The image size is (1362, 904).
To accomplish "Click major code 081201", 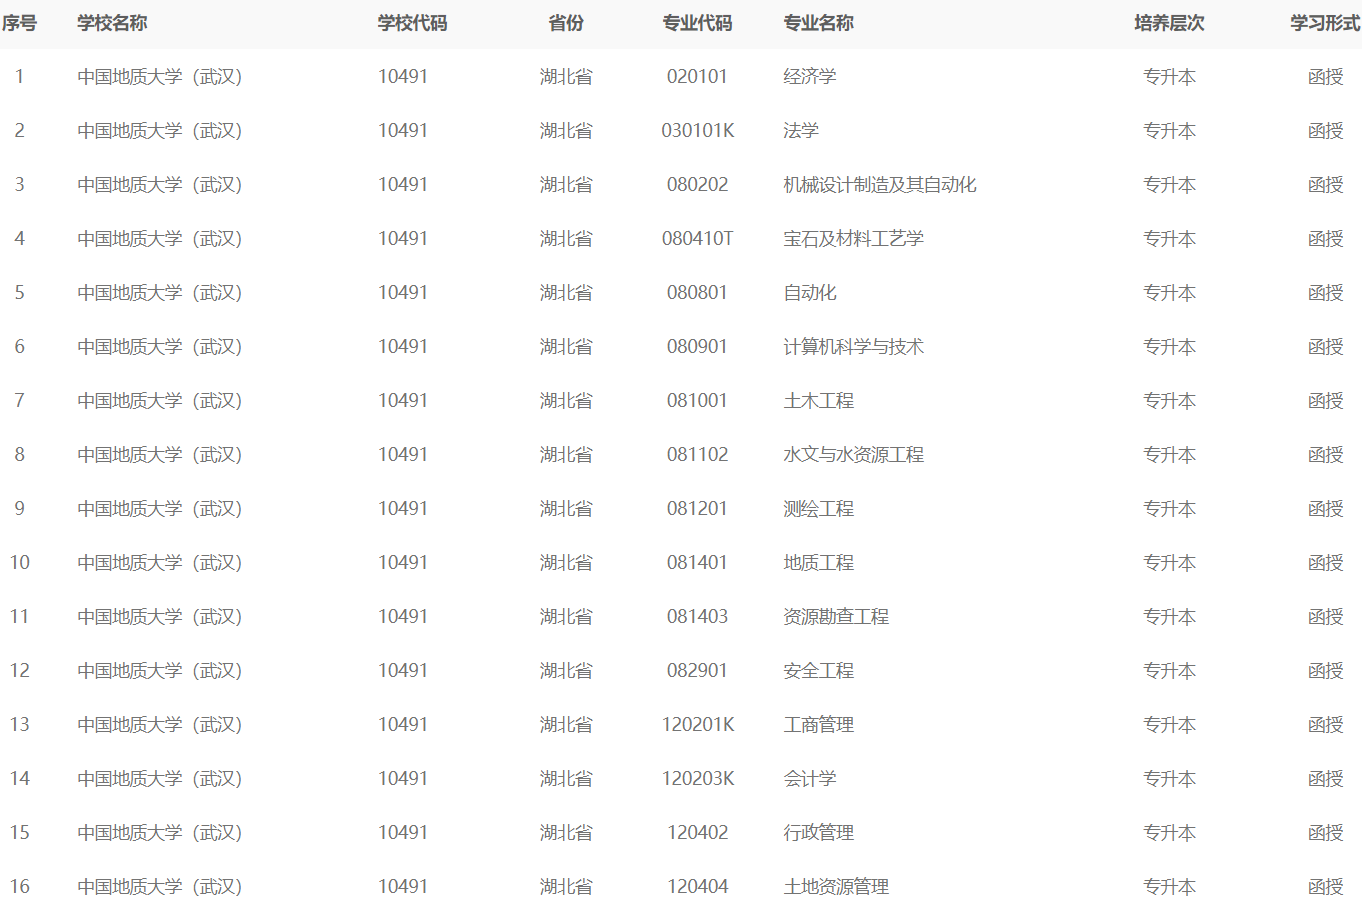I will point(697,509).
